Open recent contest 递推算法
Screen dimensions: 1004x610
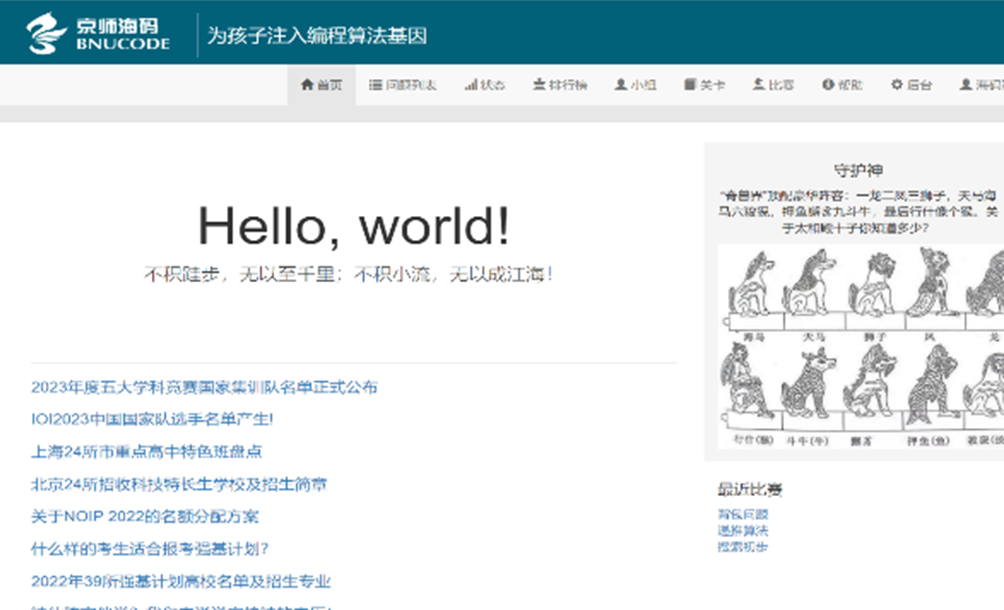(x=743, y=530)
